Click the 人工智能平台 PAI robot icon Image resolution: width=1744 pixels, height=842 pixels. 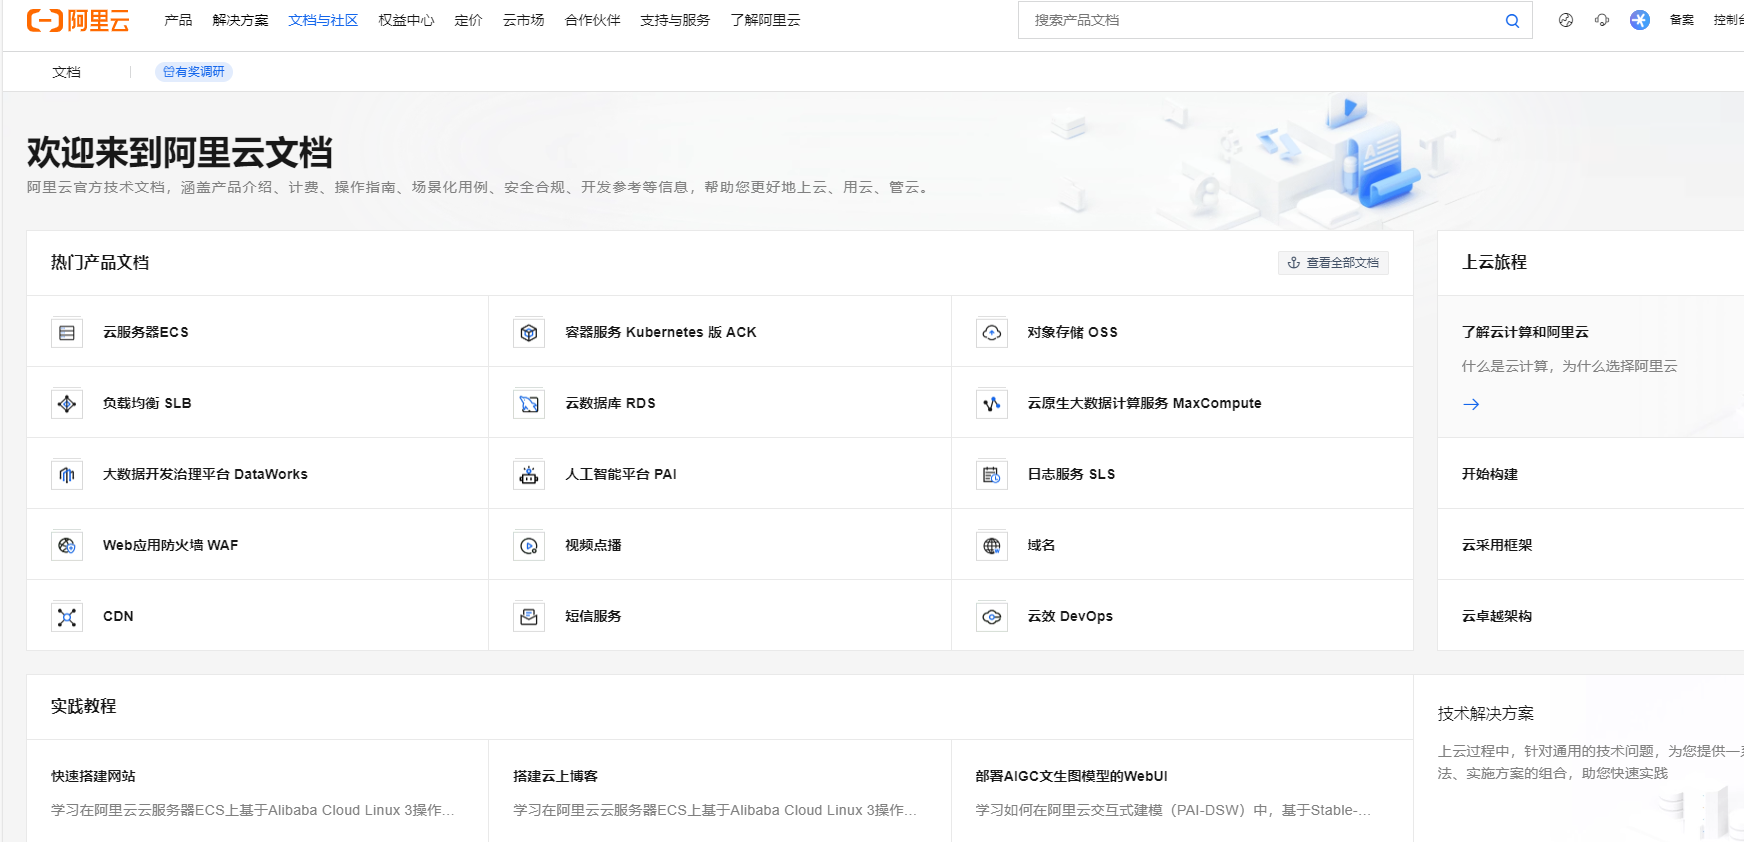pos(529,475)
